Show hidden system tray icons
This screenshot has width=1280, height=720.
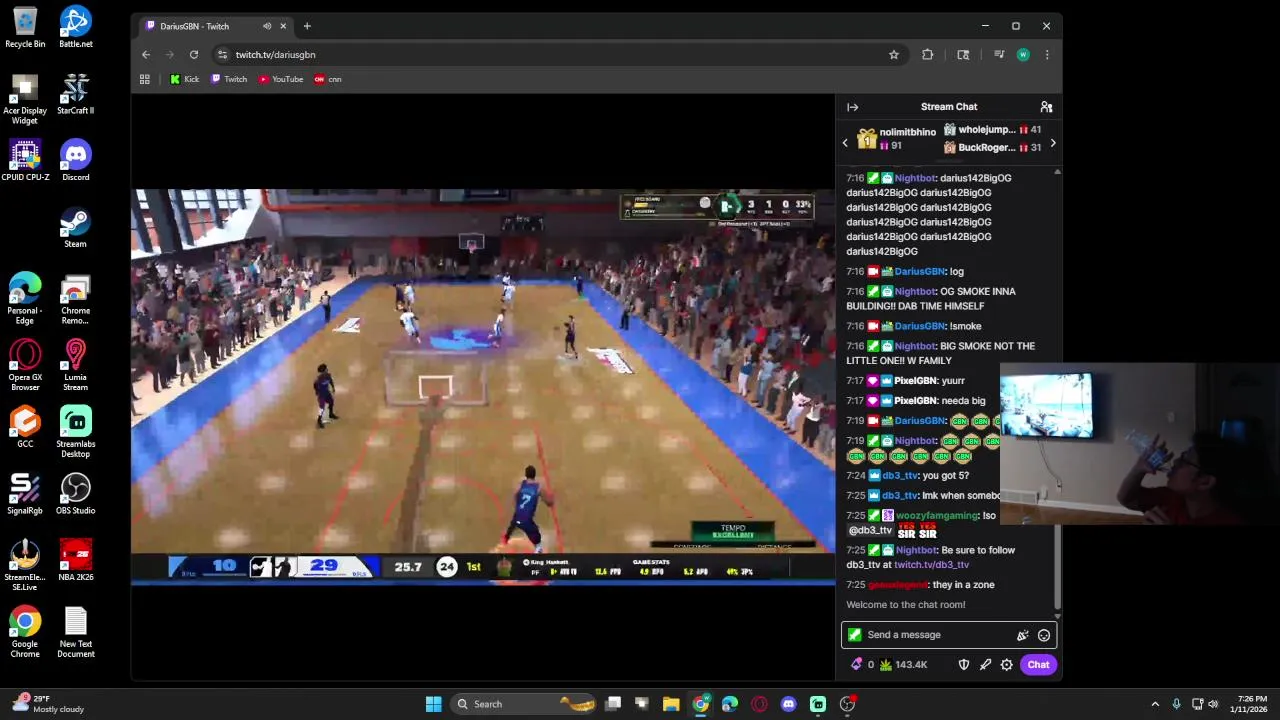pyautogui.click(x=1155, y=704)
